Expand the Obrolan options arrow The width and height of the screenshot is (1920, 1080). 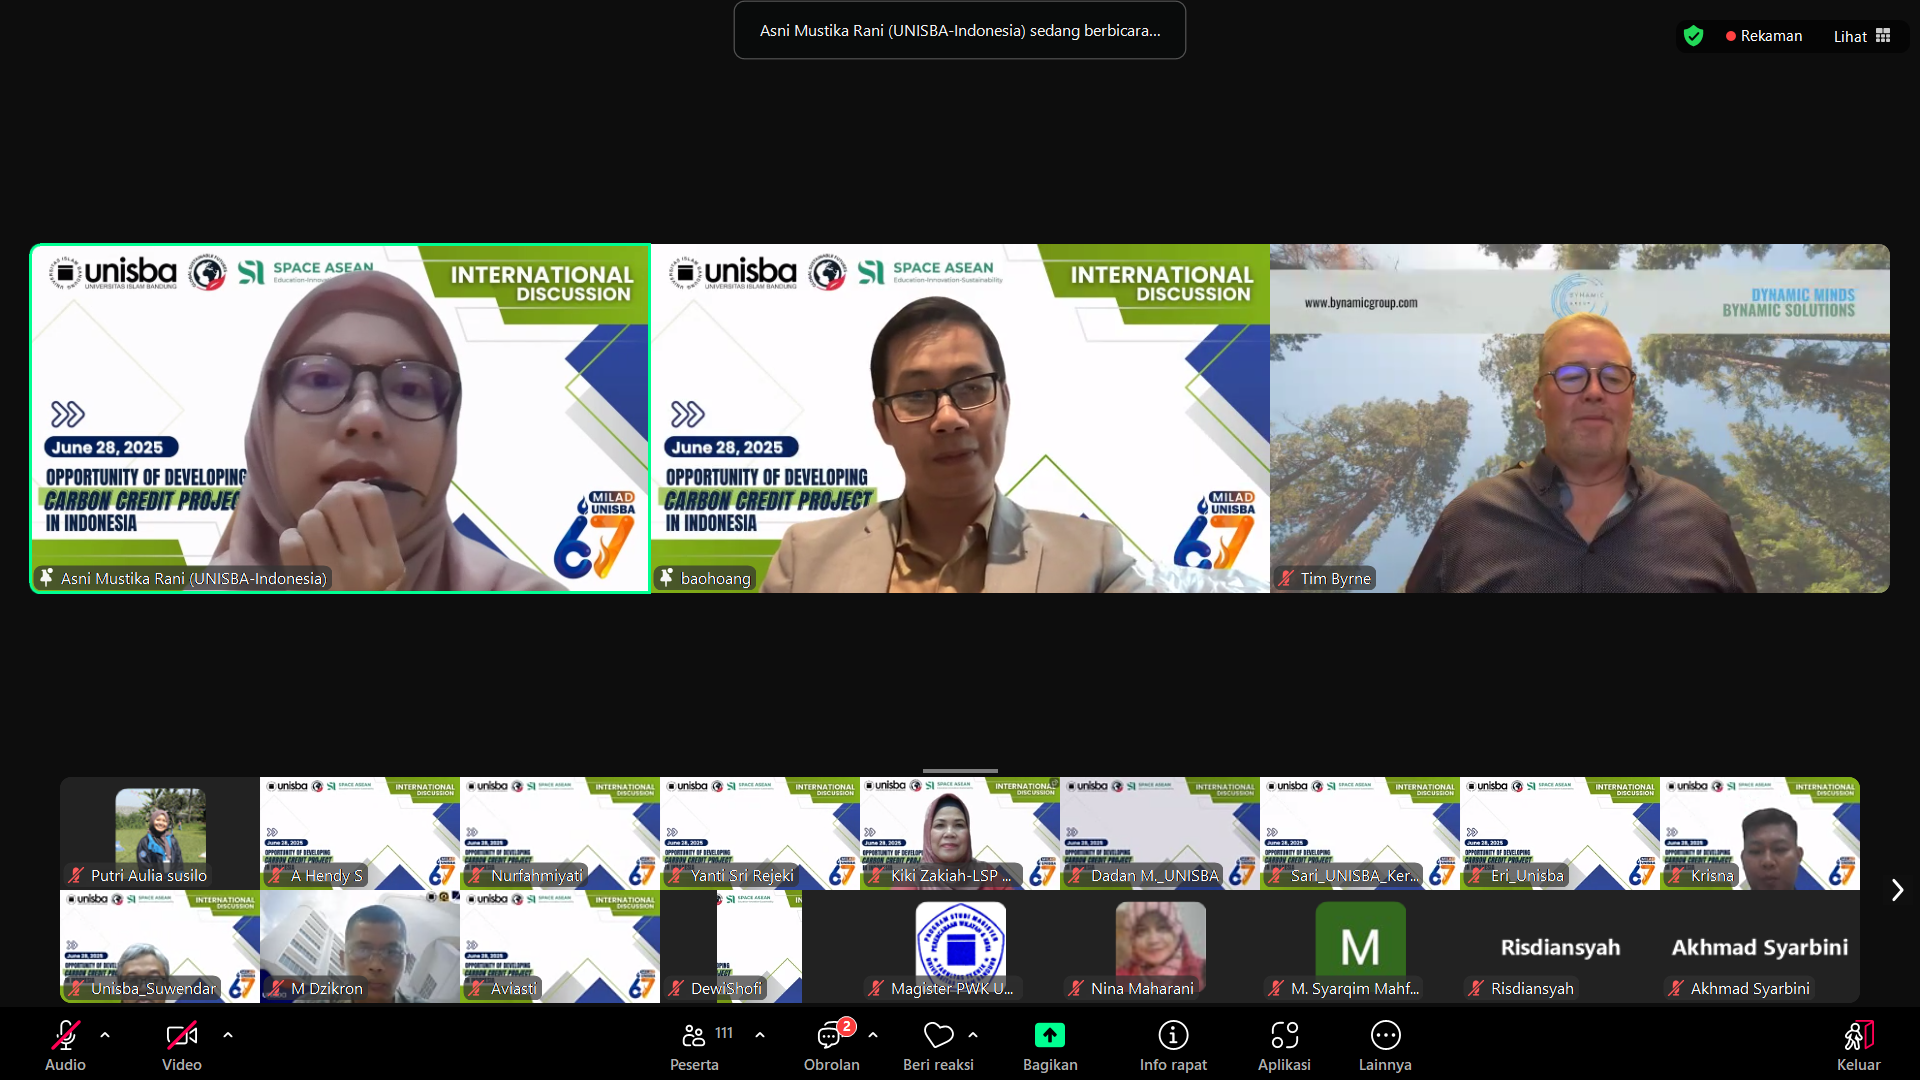pos(873,1035)
